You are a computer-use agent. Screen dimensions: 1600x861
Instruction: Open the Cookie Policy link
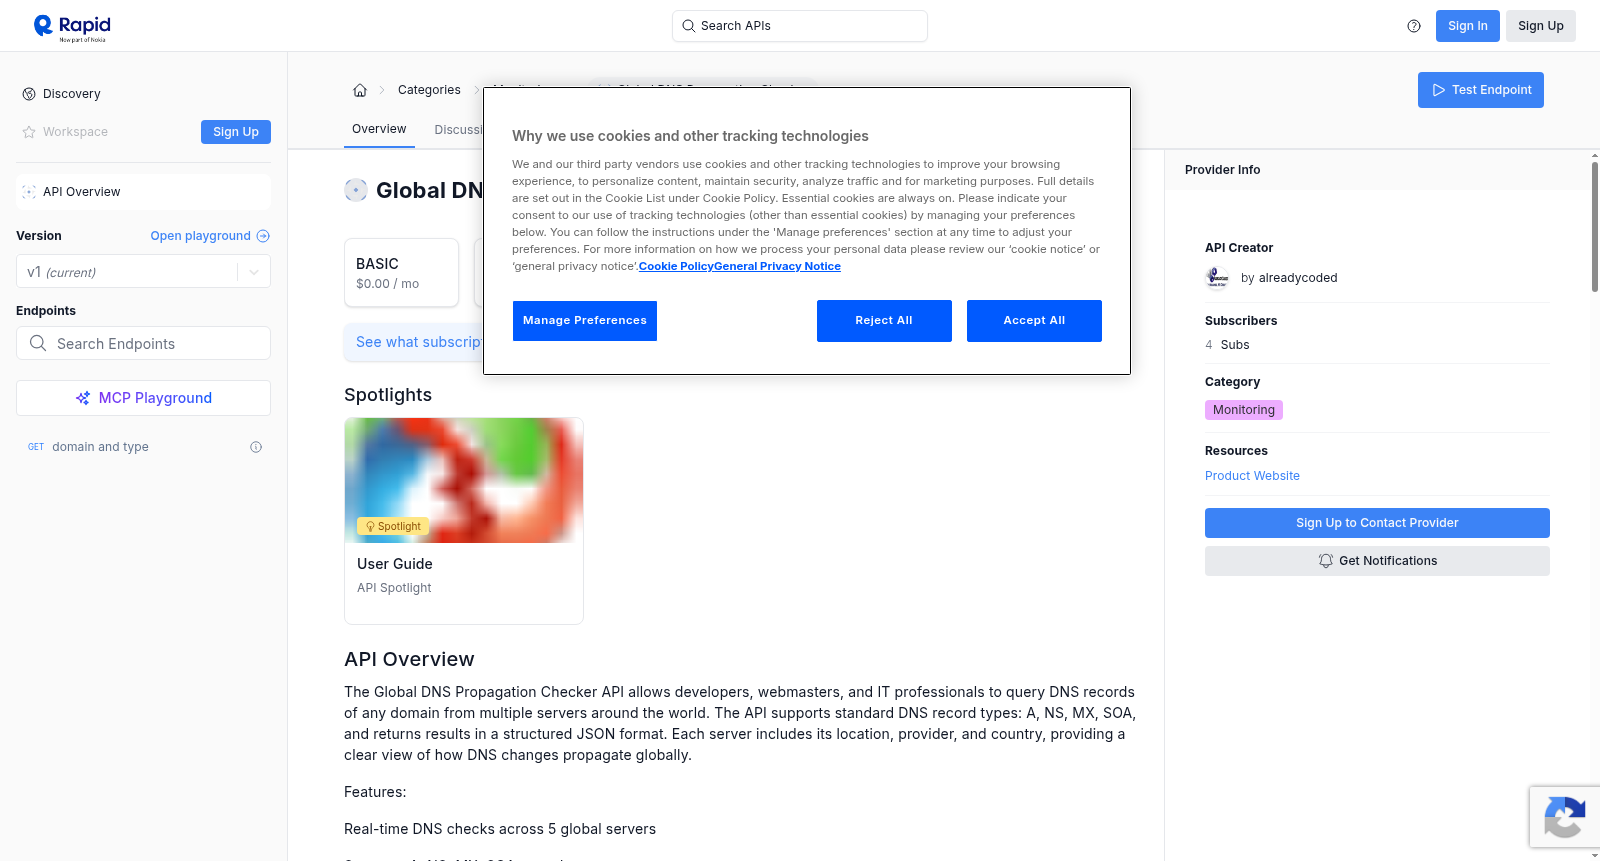click(676, 266)
